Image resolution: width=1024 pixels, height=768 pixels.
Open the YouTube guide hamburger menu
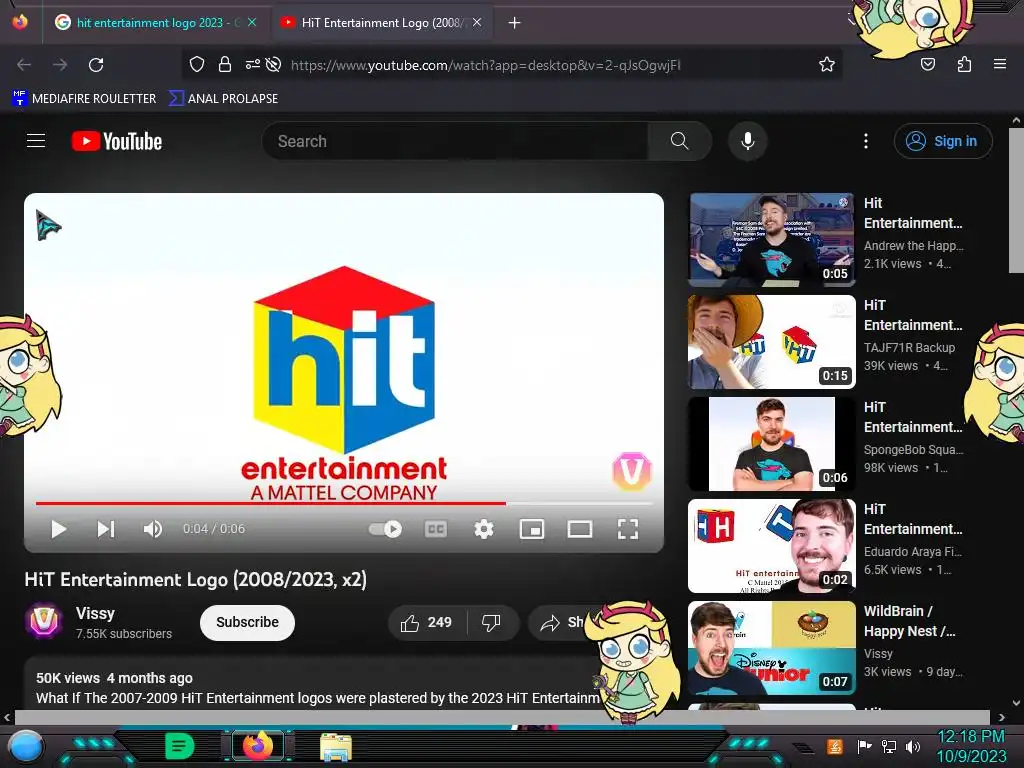[x=36, y=141]
